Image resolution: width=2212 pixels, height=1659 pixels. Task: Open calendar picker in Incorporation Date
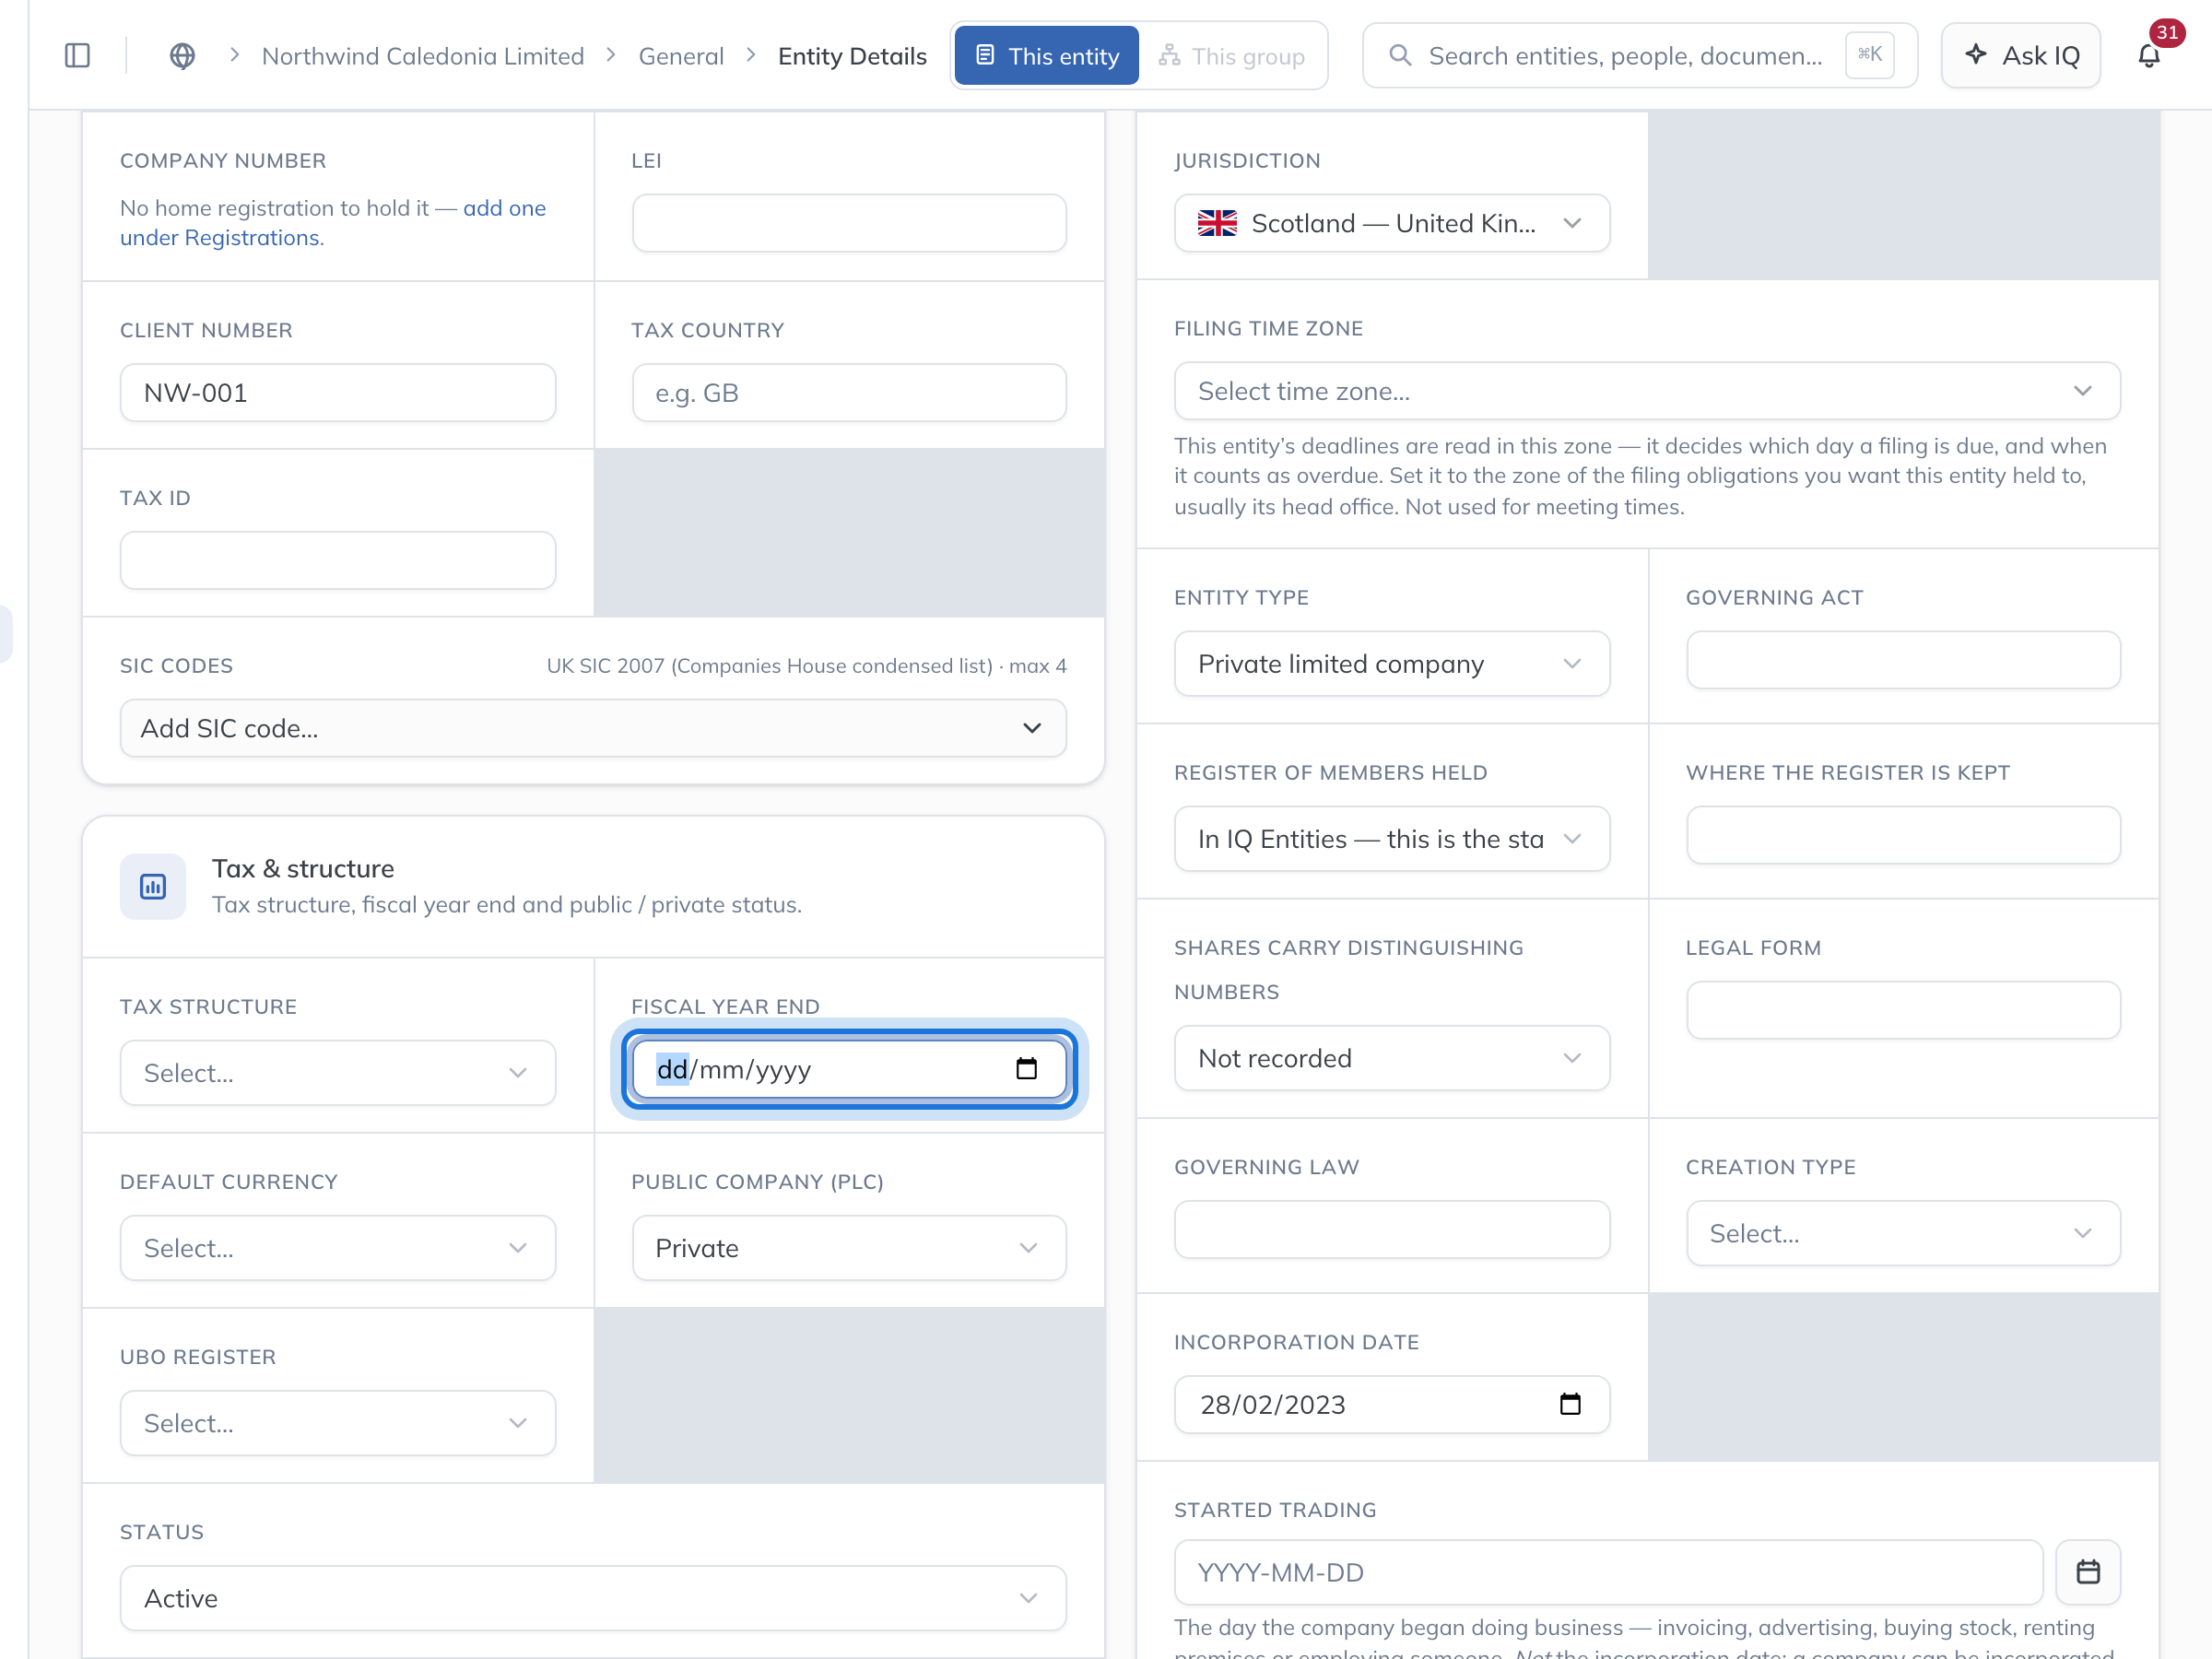[1570, 1404]
